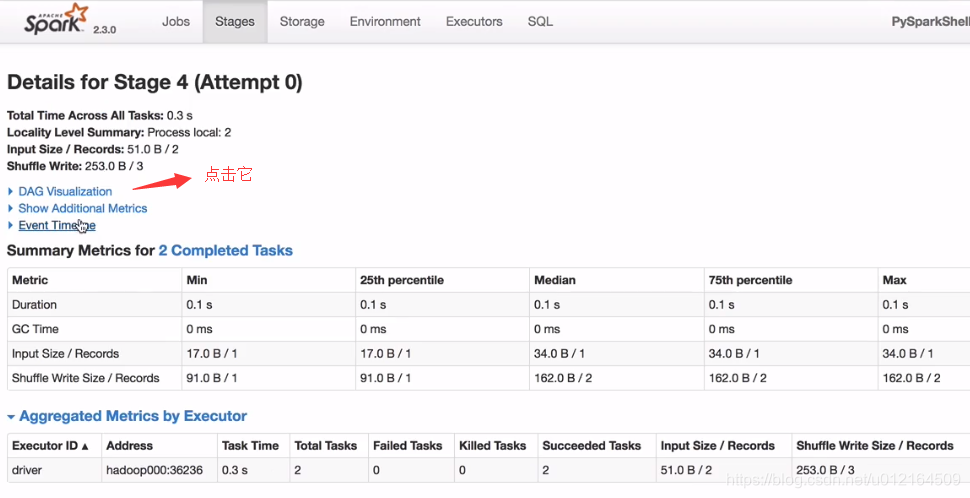Click the Apache Spark logo

tap(57, 20)
